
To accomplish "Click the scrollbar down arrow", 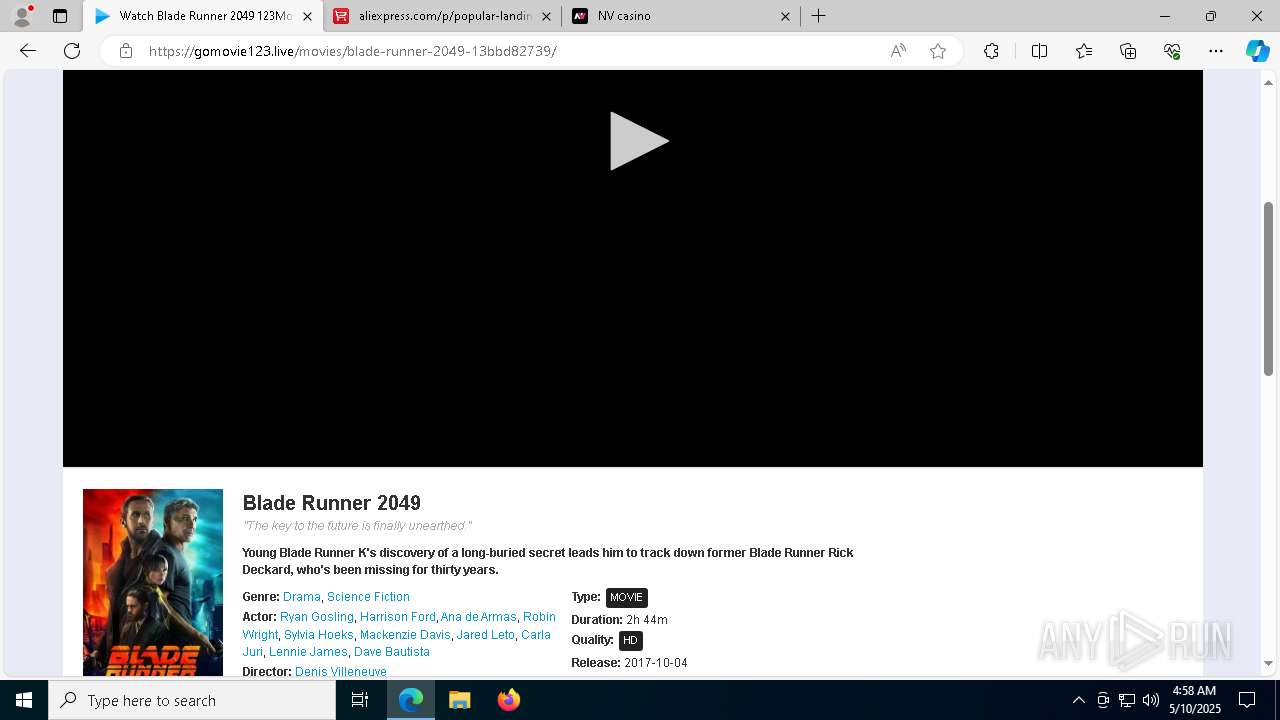I will 1268,663.
